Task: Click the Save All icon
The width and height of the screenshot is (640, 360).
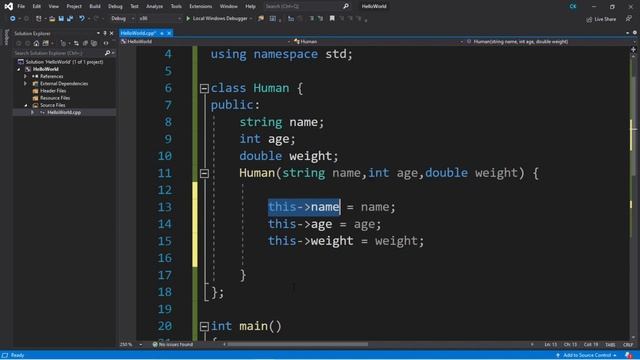Action: (70, 19)
